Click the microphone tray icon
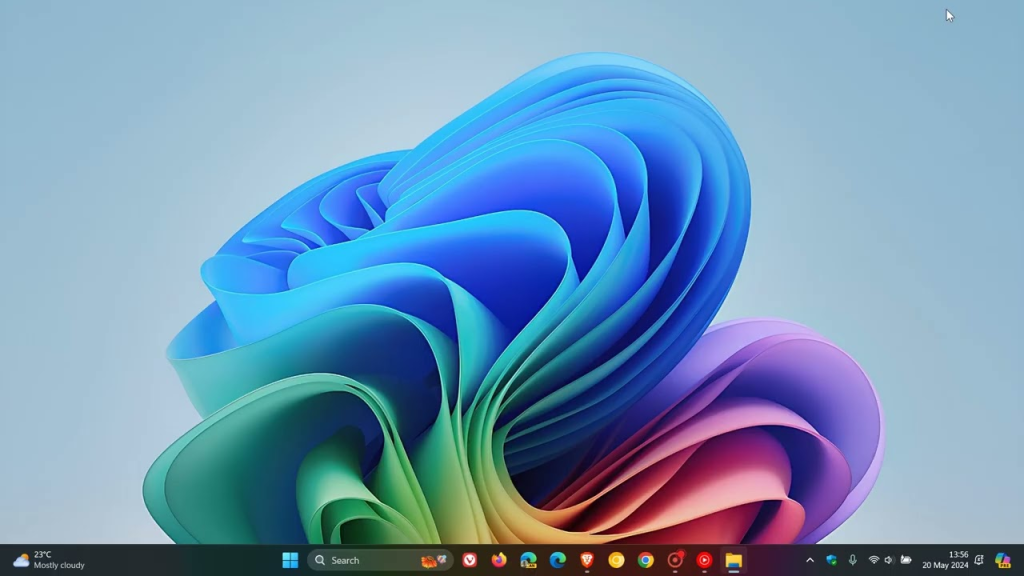The width and height of the screenshot is (1024, 576). tap(852, 560)
